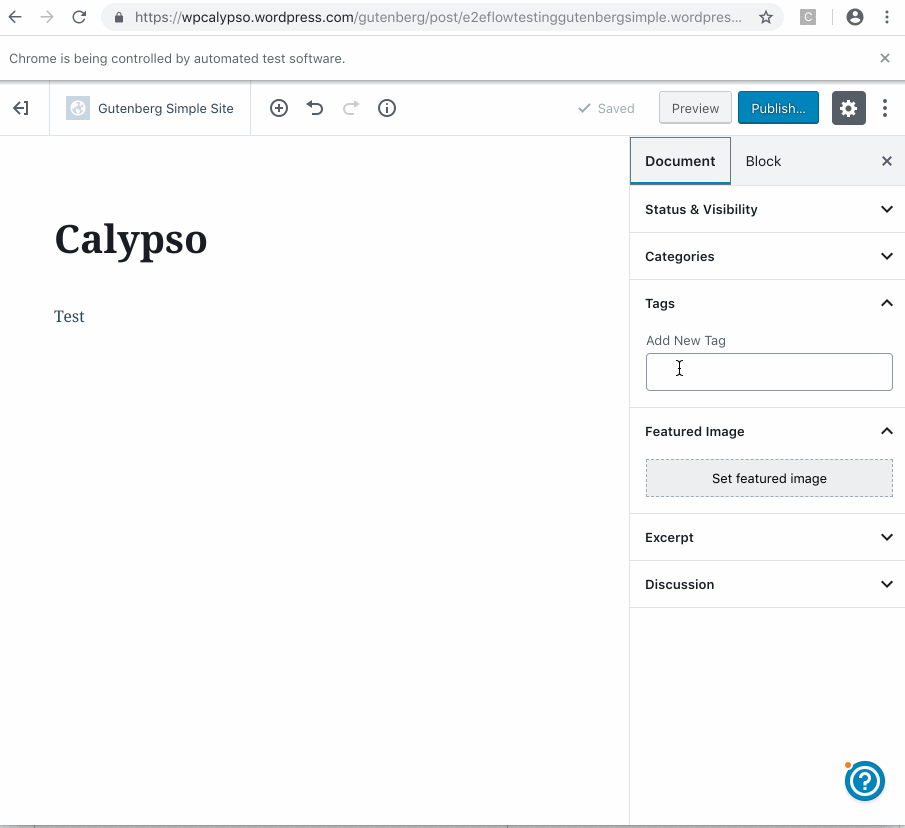Image resolution: width=905 pixels, height=828 pixels.
Task: Close the settings sidebar with X
Action: (887, 161)
